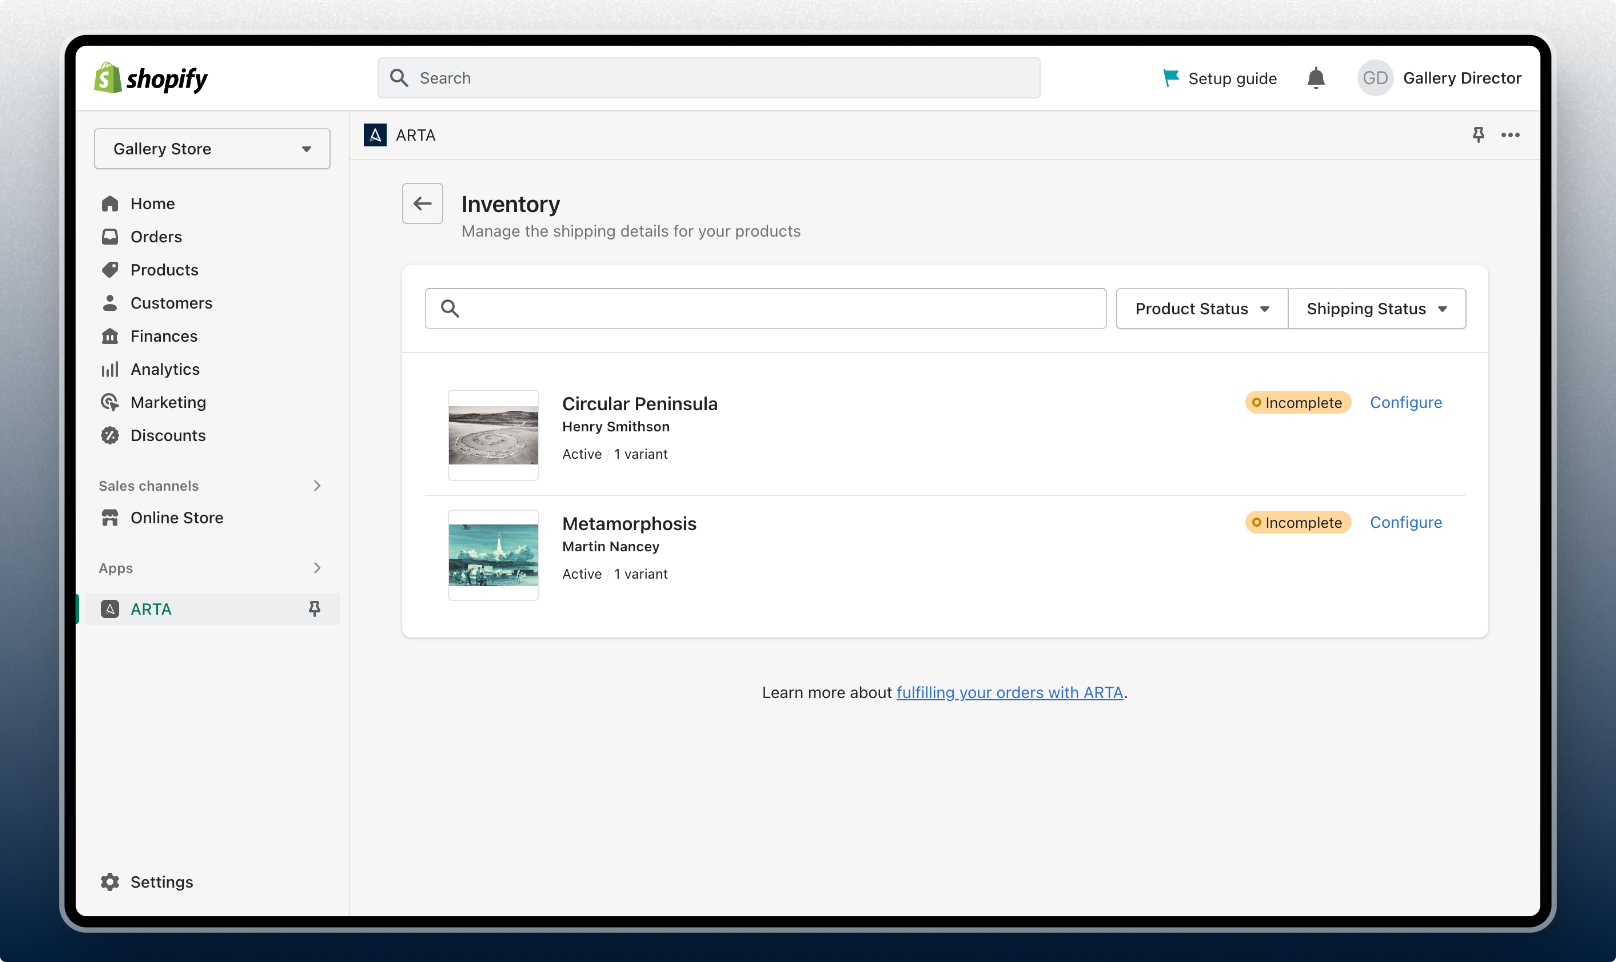Open the Gallery Store selector dropdown

pyautogui.click(x=212, y=149)
